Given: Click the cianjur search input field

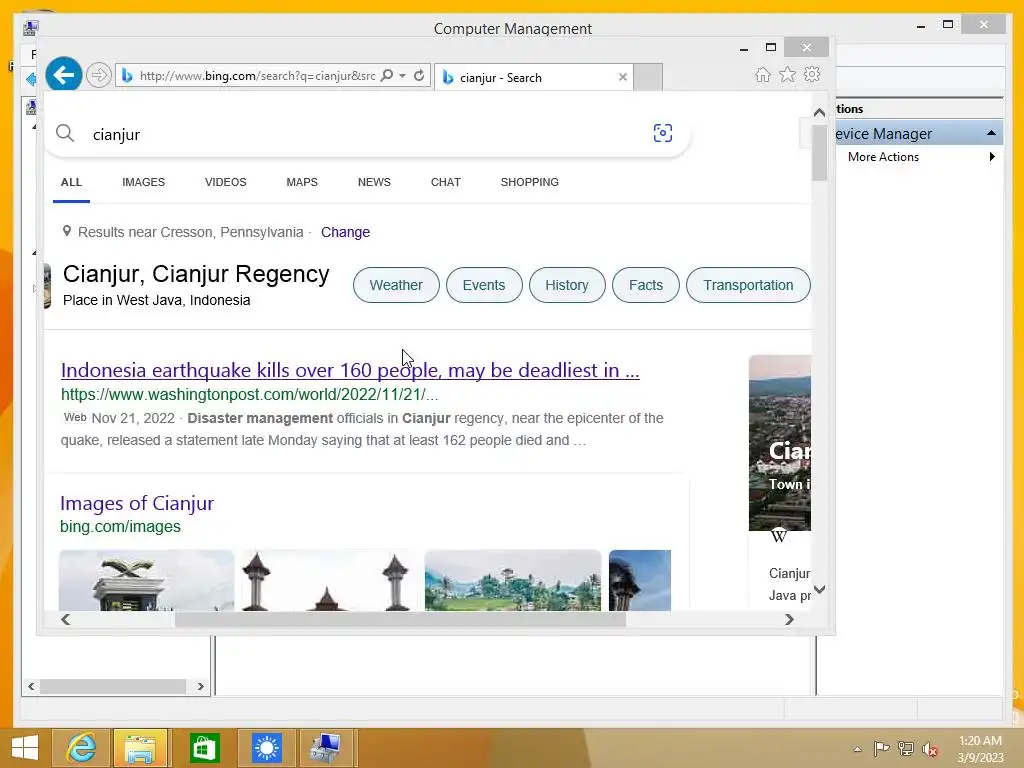Looking at the screenshot, I should pos(366,134).
